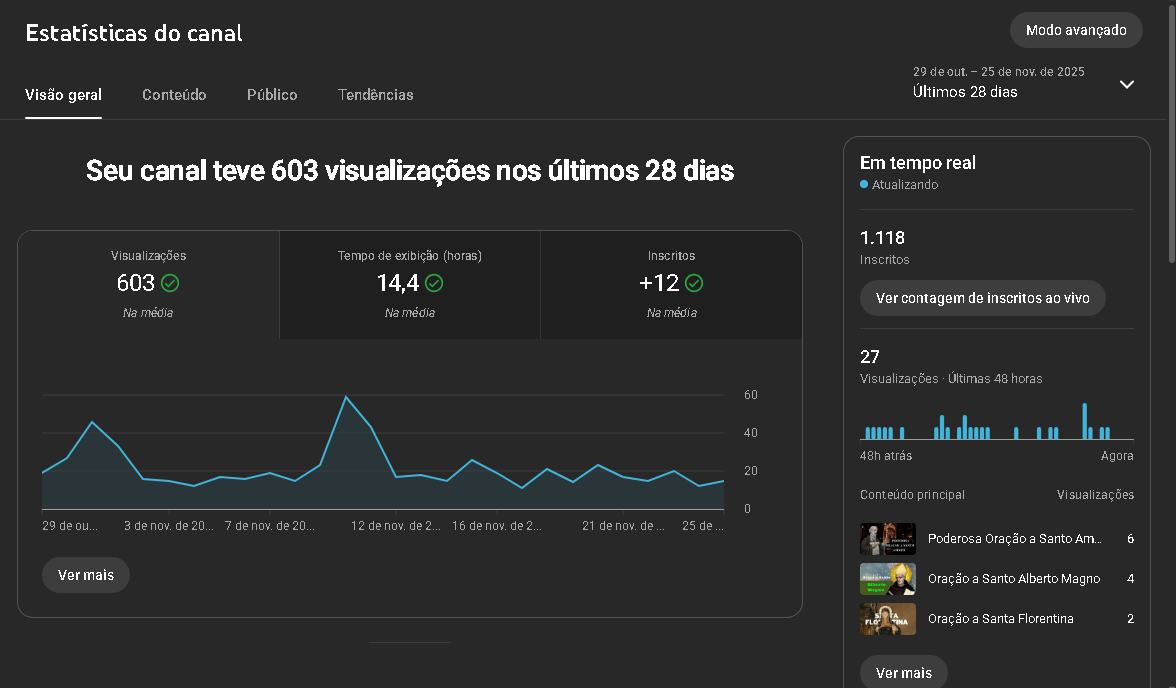Click the 21 de nov. date axis label
The image size is (1176, 688).
[x=623, y=526]
